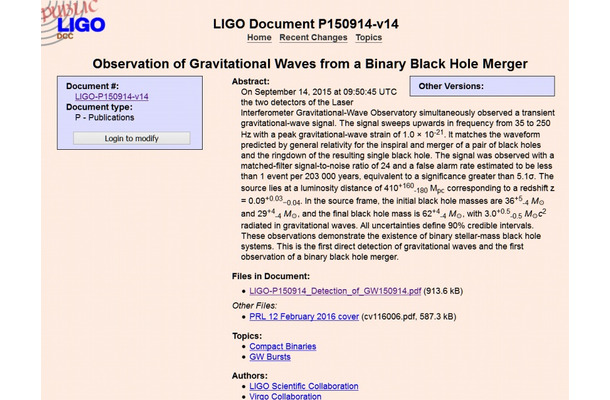Screen dimensions: 610x400
Task: Select the Compact Binaries topic link
Action: [x=282, y=346]
